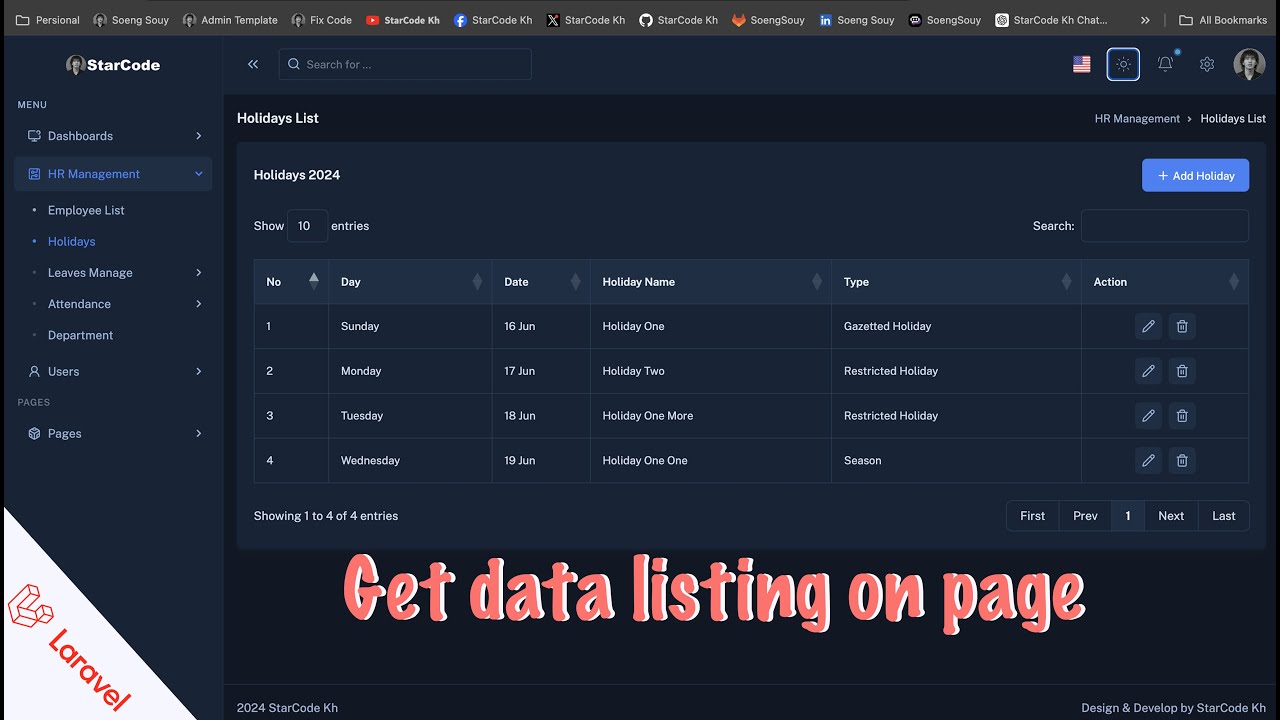Click the show entries count field
This screenshot has height=720, width=1280.
307,226
